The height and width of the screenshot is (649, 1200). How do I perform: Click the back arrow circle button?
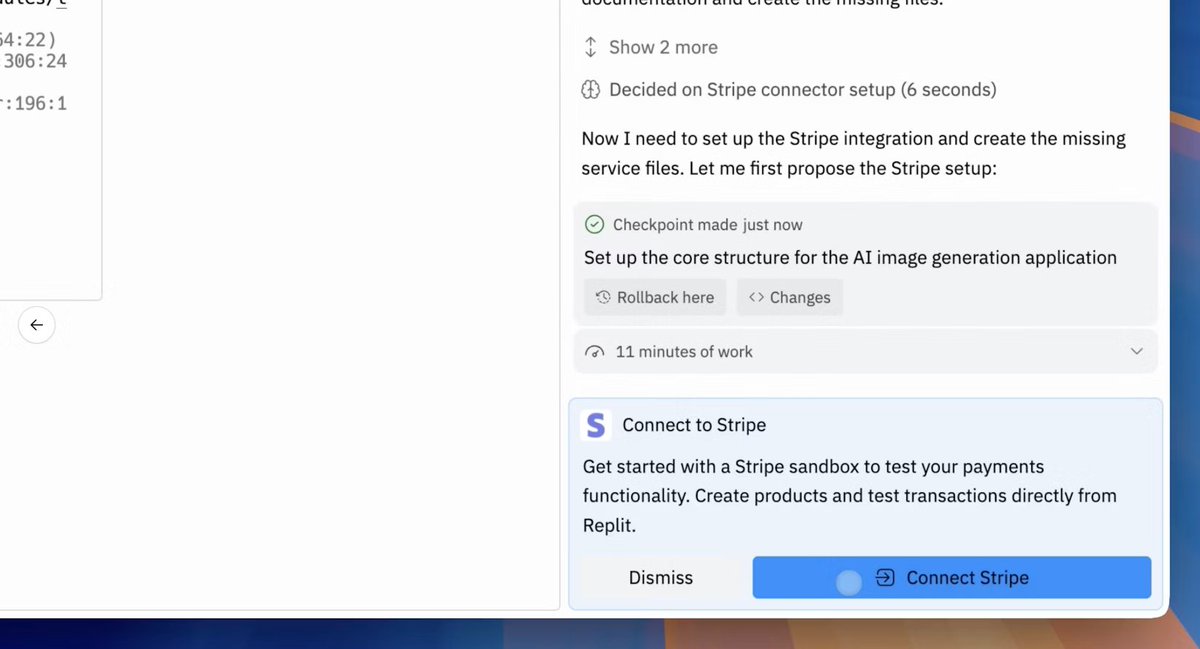[37, 325]
